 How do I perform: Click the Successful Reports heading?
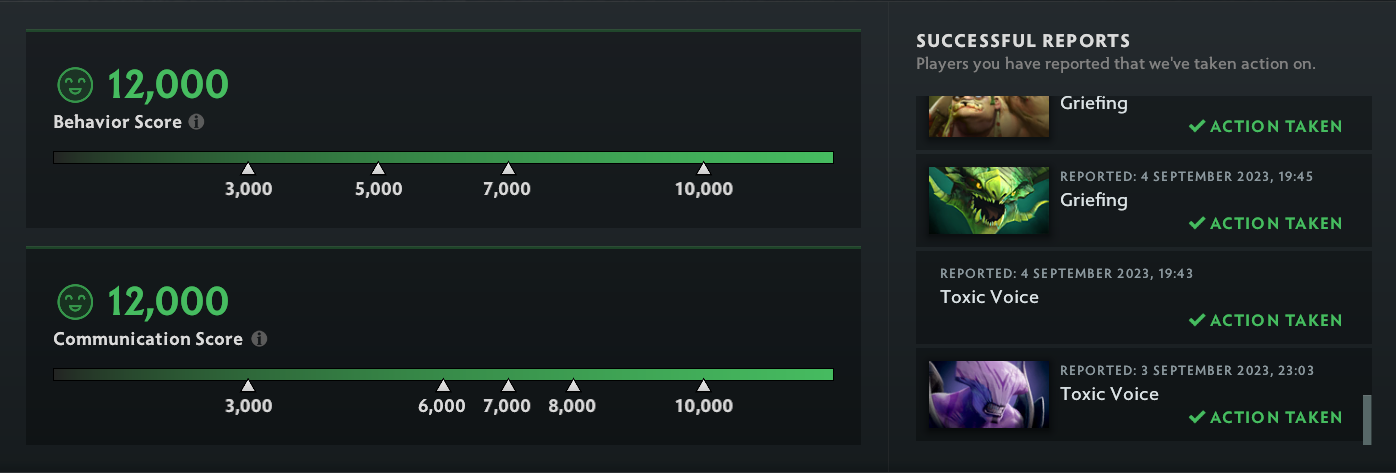pyautogui.click(x=1023, y=41)
